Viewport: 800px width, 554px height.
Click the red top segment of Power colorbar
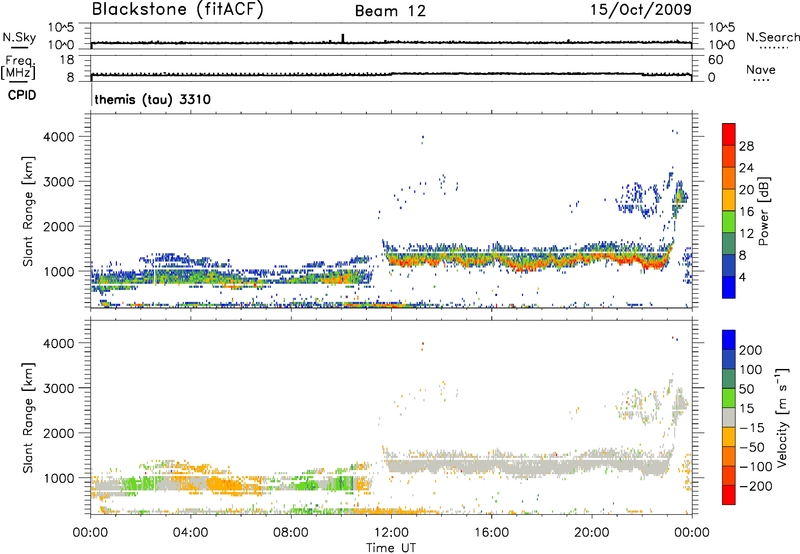(x=729, y=135)
